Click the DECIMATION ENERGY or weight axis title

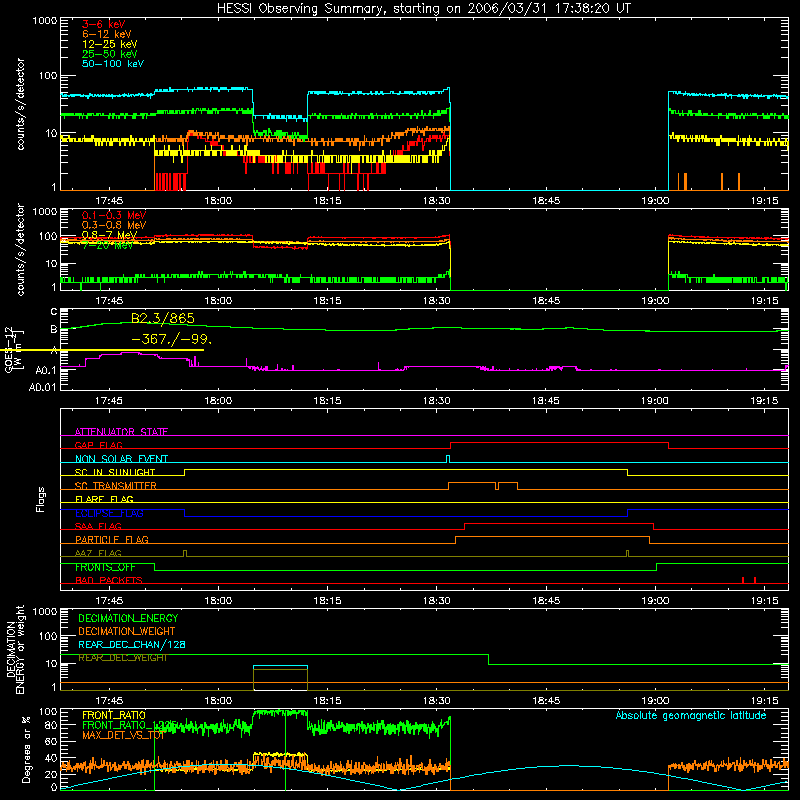pos(15,650)
